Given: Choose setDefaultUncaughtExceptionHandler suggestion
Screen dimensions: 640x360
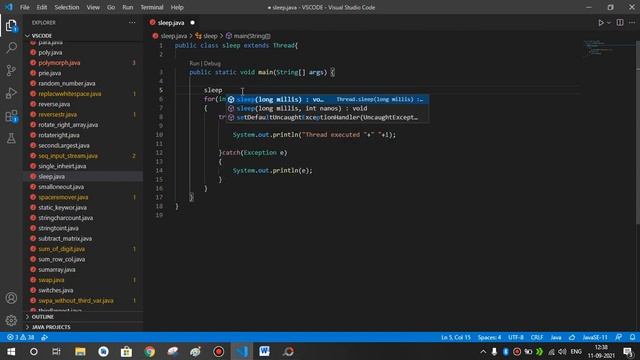Looking at the screenshot, I should [x=327, y=117].
